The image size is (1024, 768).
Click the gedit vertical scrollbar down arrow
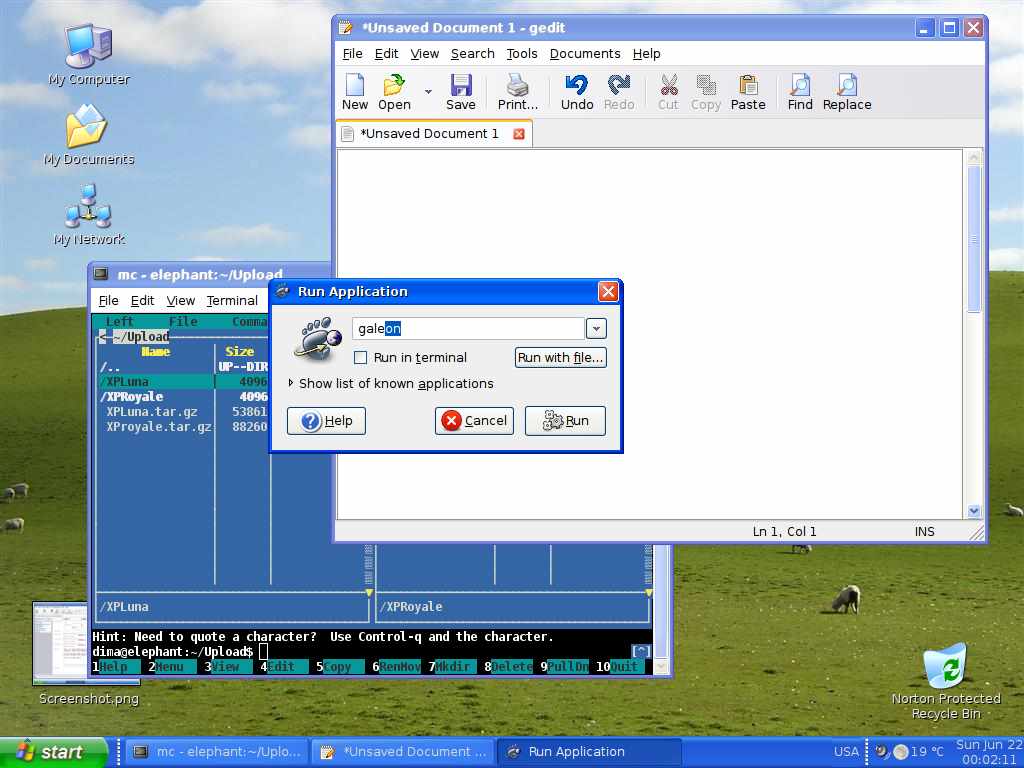pos(974,511)
